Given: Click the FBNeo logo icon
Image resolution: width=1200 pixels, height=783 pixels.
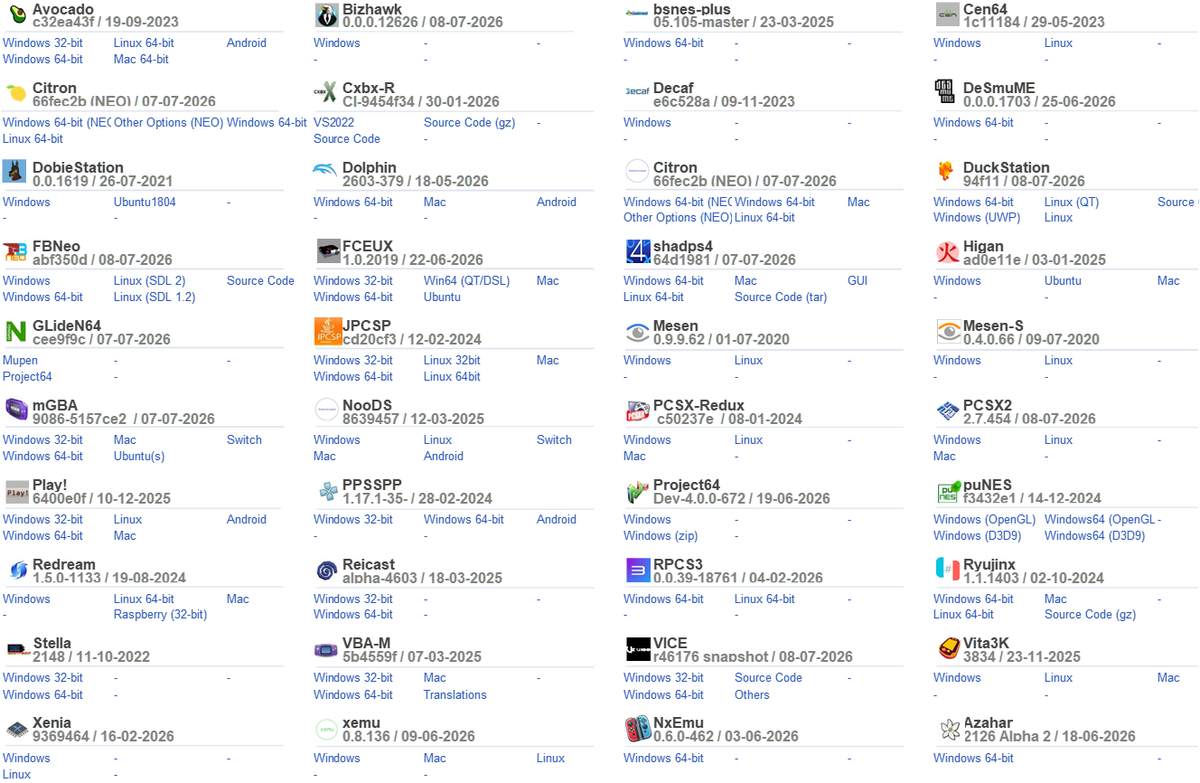Looking at the screenshot, I should 15,252.
